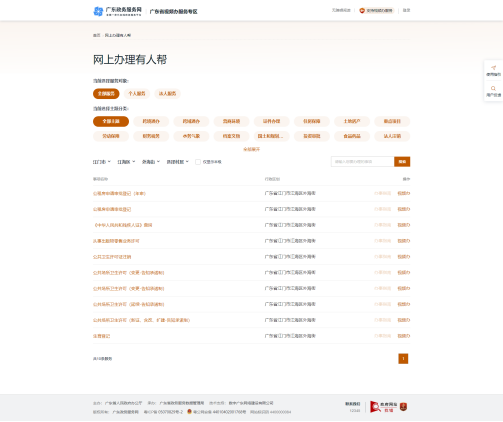The width and height of the screenshot is (503, 422).
Task: Select the 住房保障 topic tag
Action: [x=312, y=121]
